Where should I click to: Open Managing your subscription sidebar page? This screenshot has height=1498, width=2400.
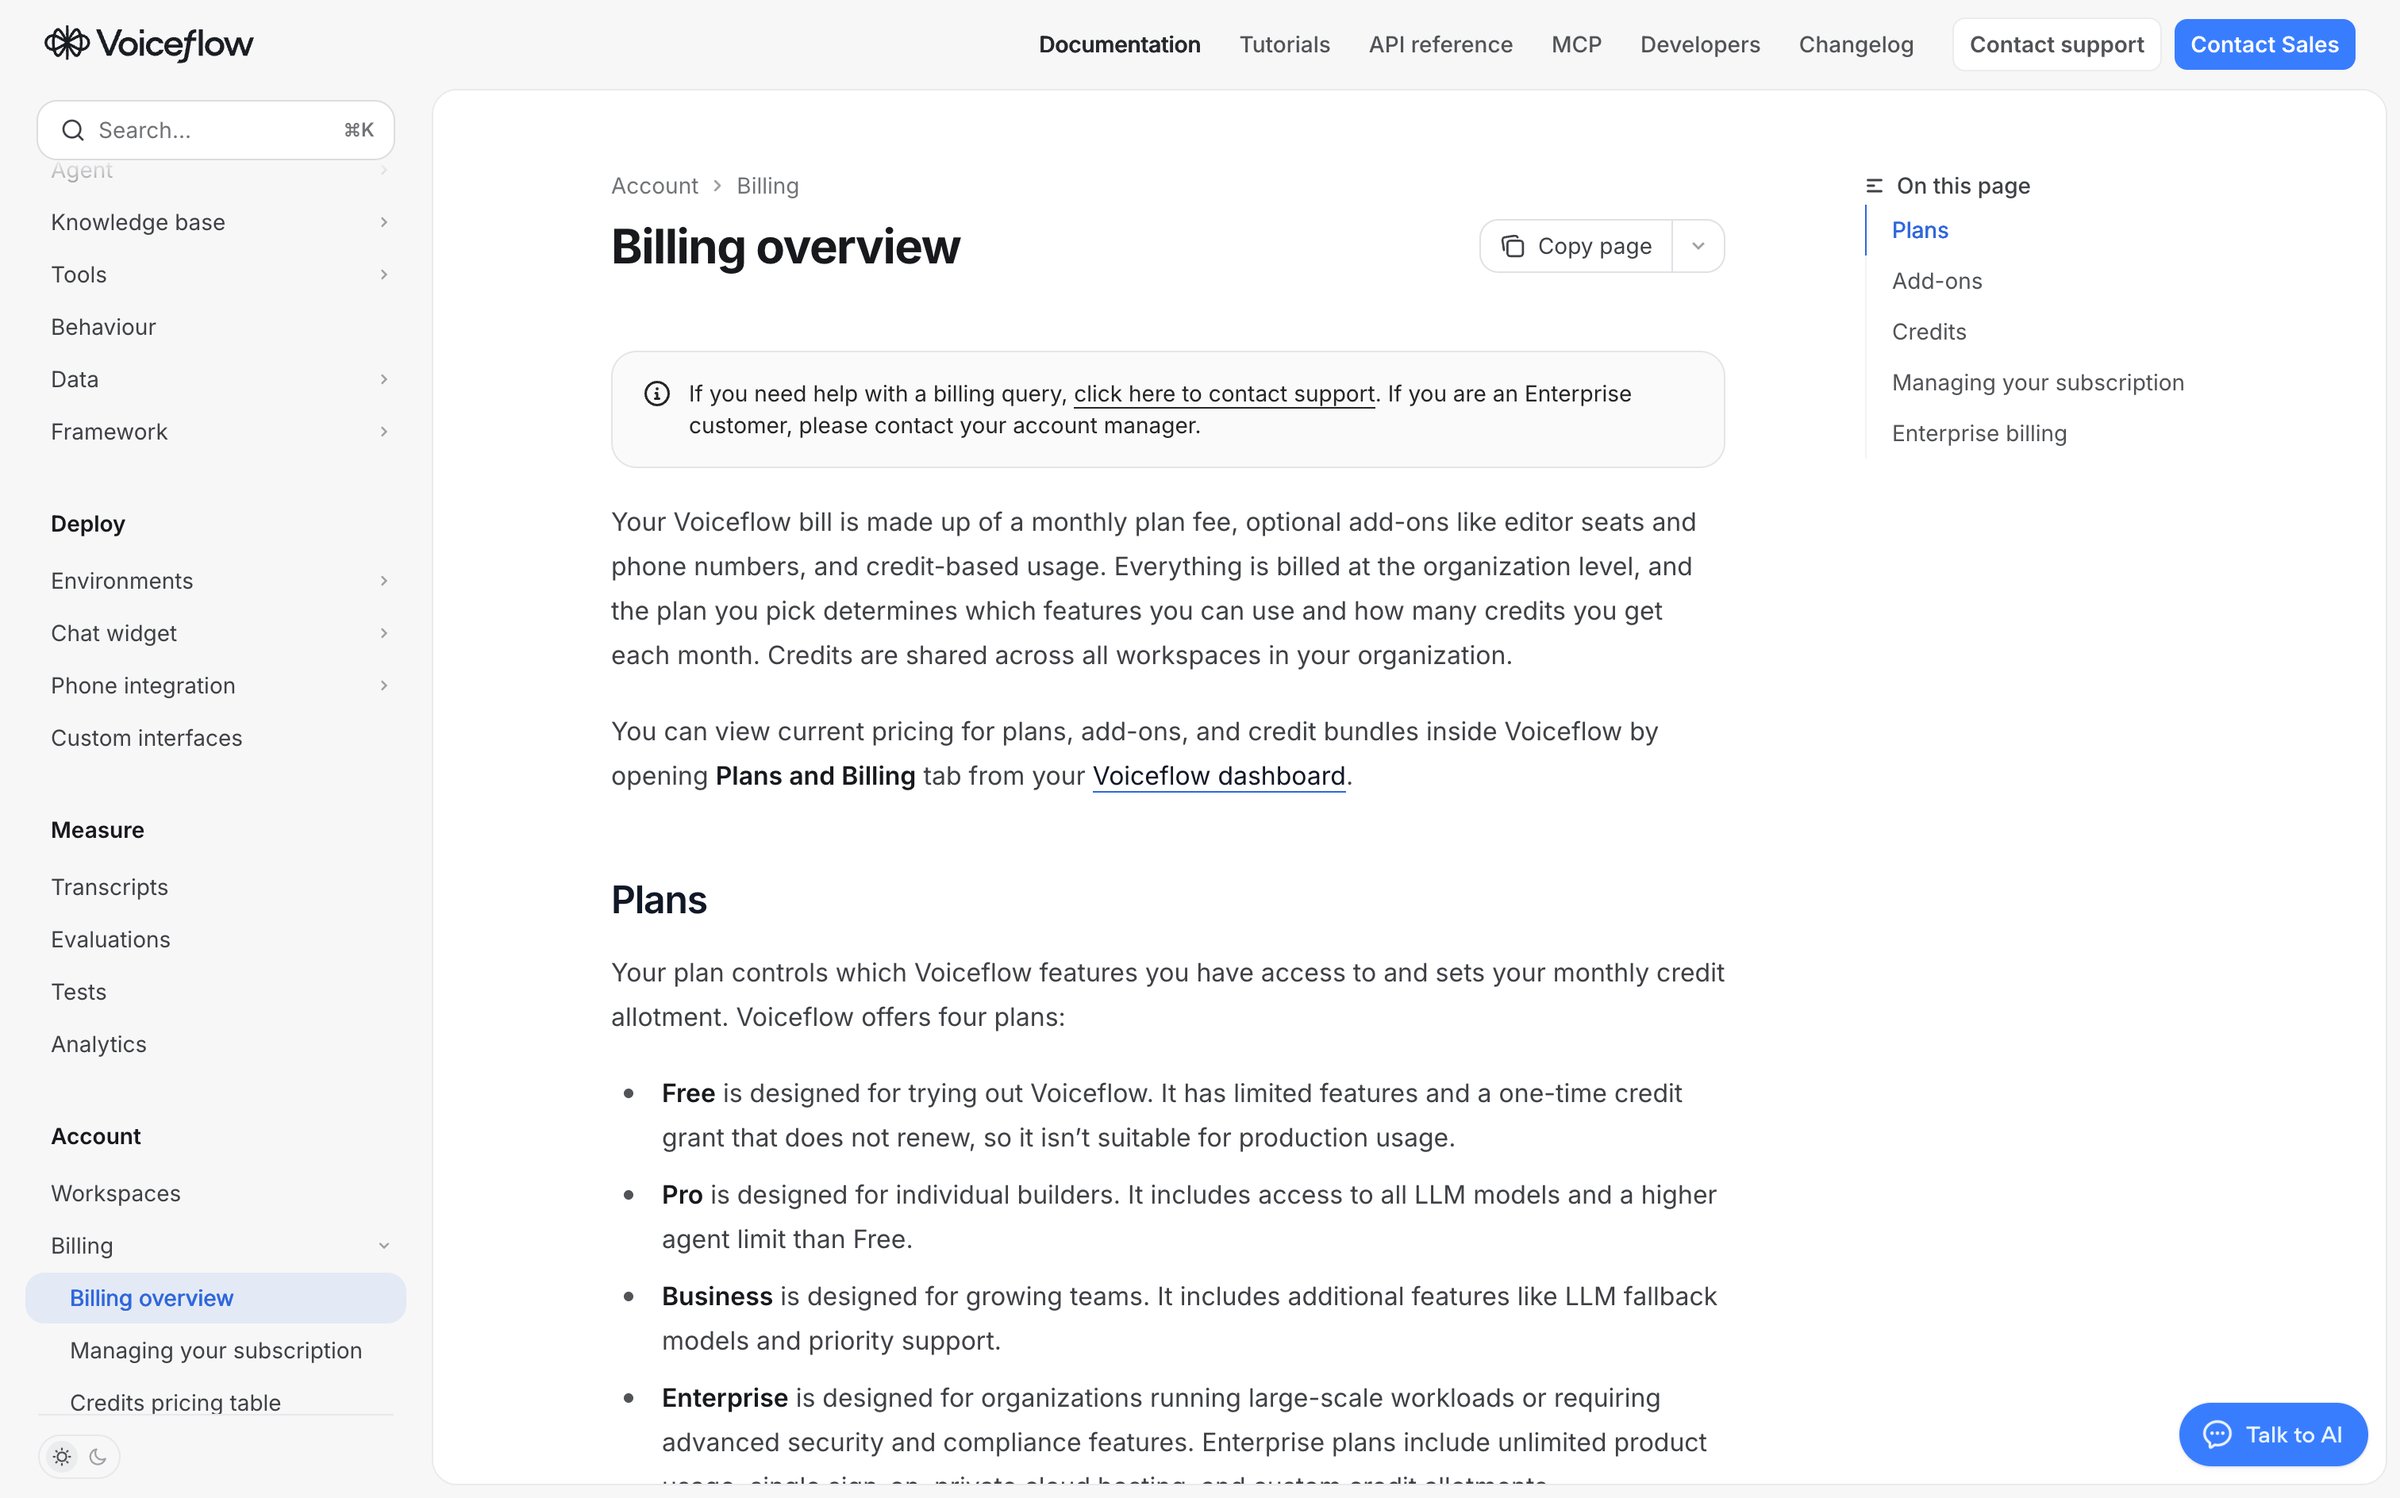tap(216, 1350)
